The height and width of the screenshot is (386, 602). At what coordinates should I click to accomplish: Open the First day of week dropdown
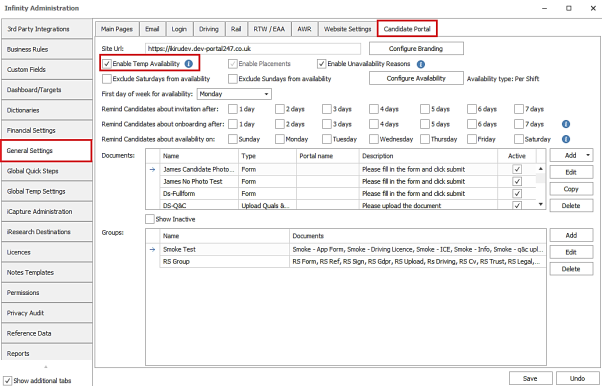(x=266, y=94)
